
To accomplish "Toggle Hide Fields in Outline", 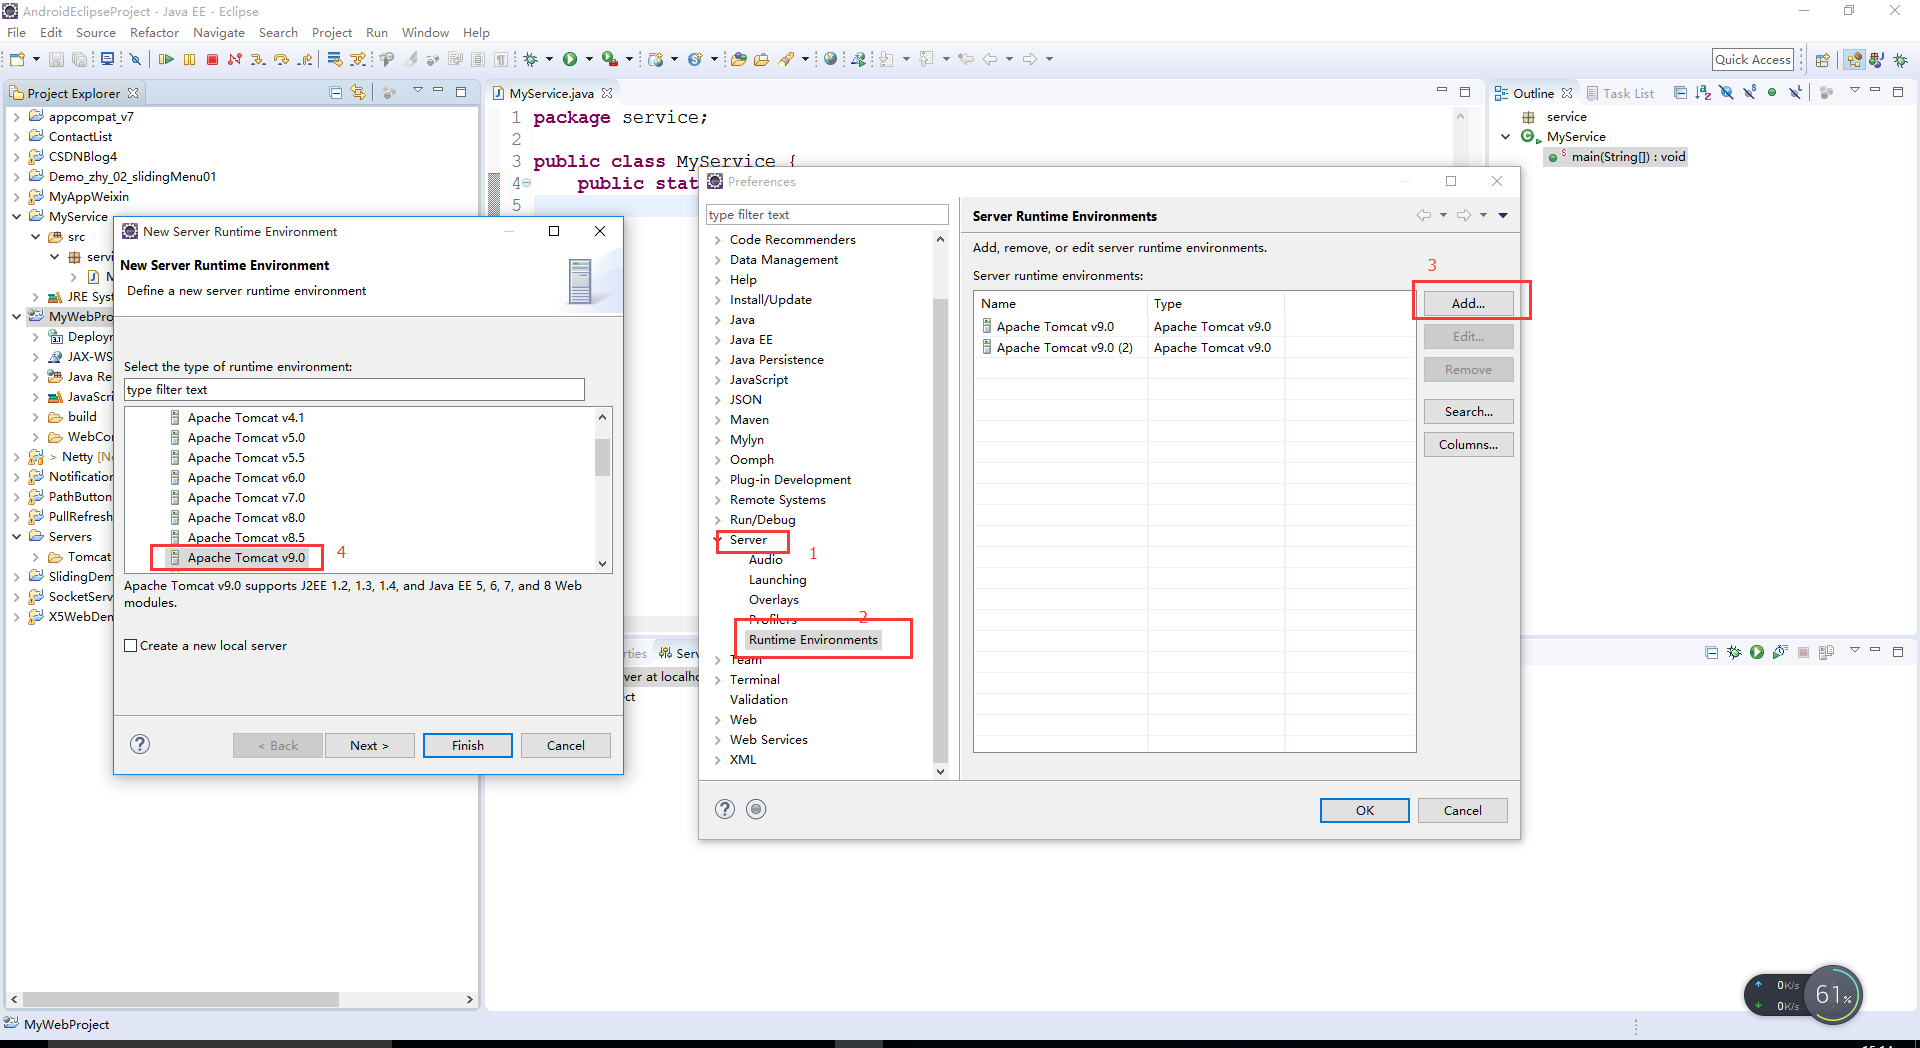I will 1726,93.
